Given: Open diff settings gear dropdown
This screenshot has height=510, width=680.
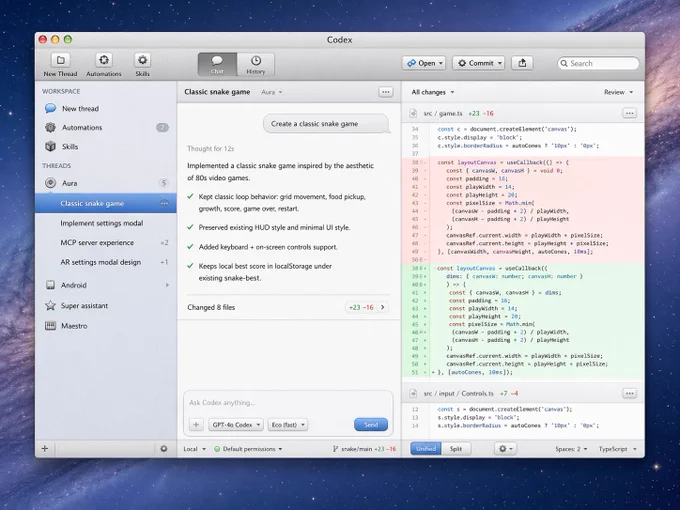Looking at the screenshot, I should [506, 449].
